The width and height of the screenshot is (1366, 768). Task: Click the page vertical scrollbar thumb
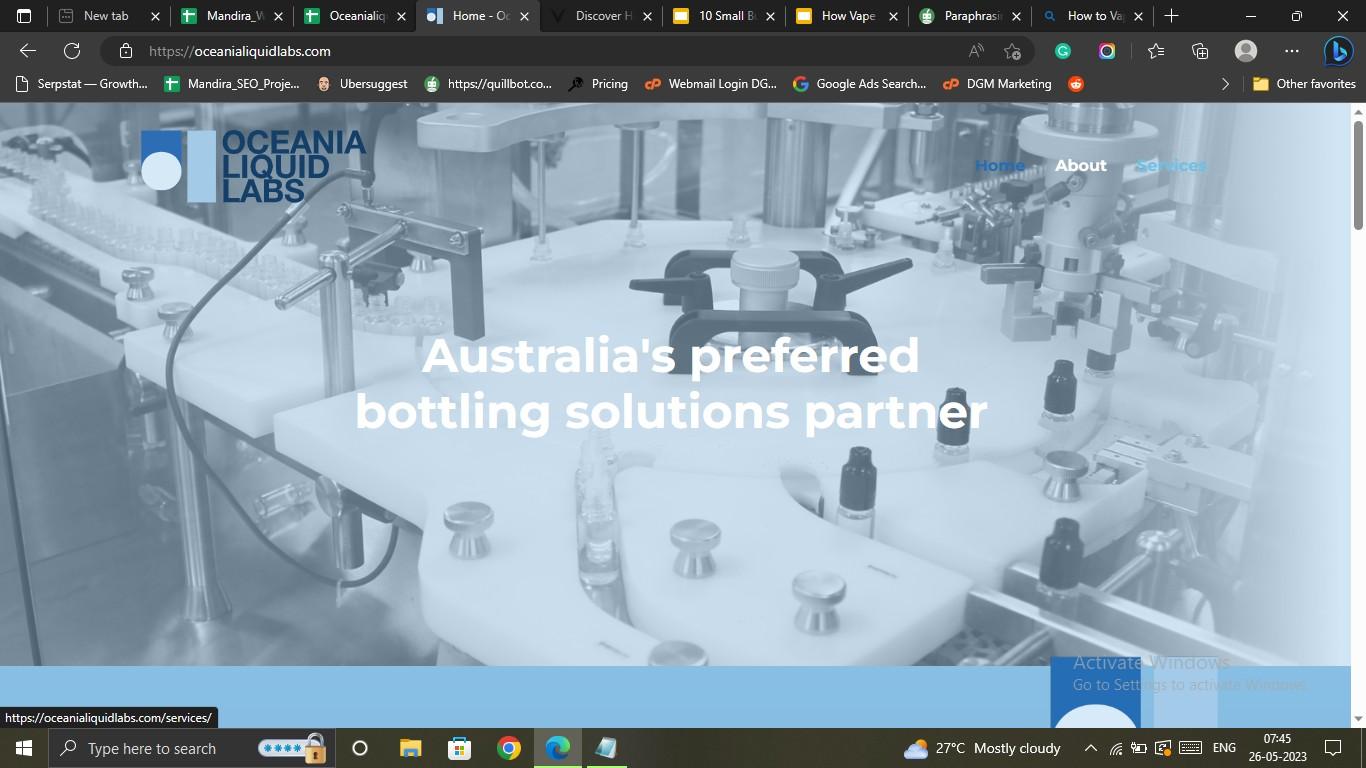(1358, 175)
